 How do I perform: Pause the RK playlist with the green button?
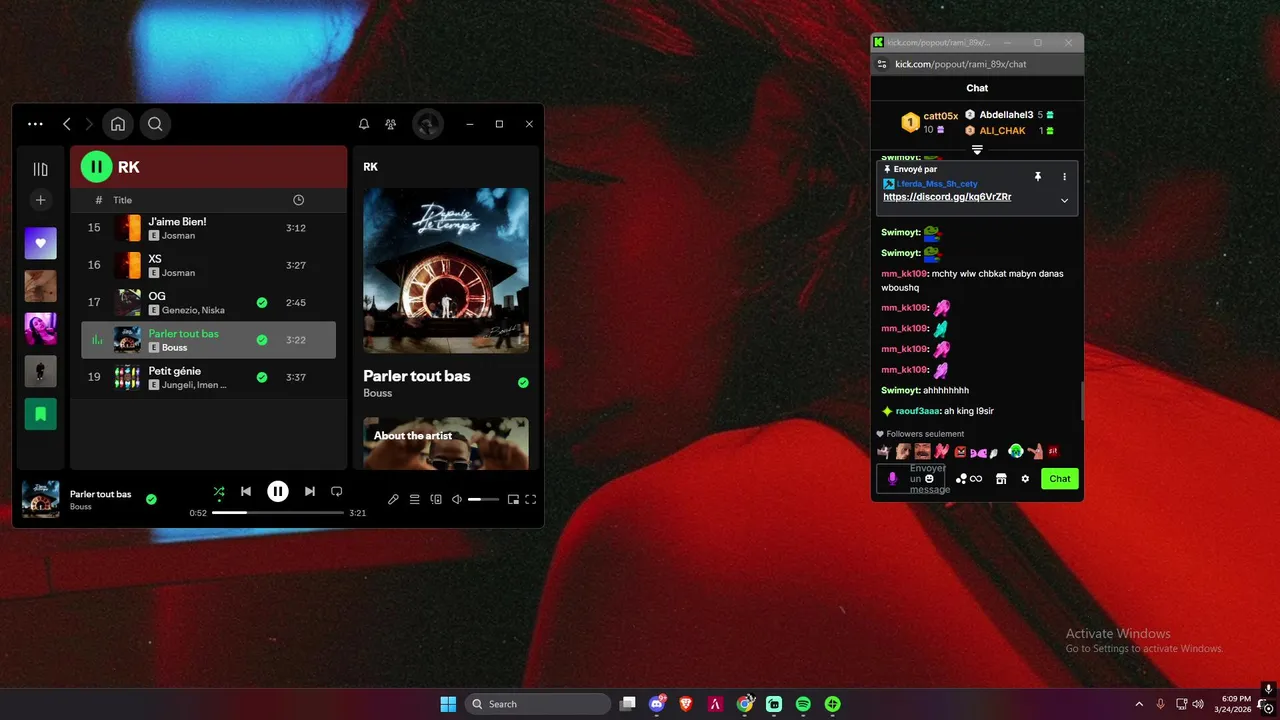point(96,167)
